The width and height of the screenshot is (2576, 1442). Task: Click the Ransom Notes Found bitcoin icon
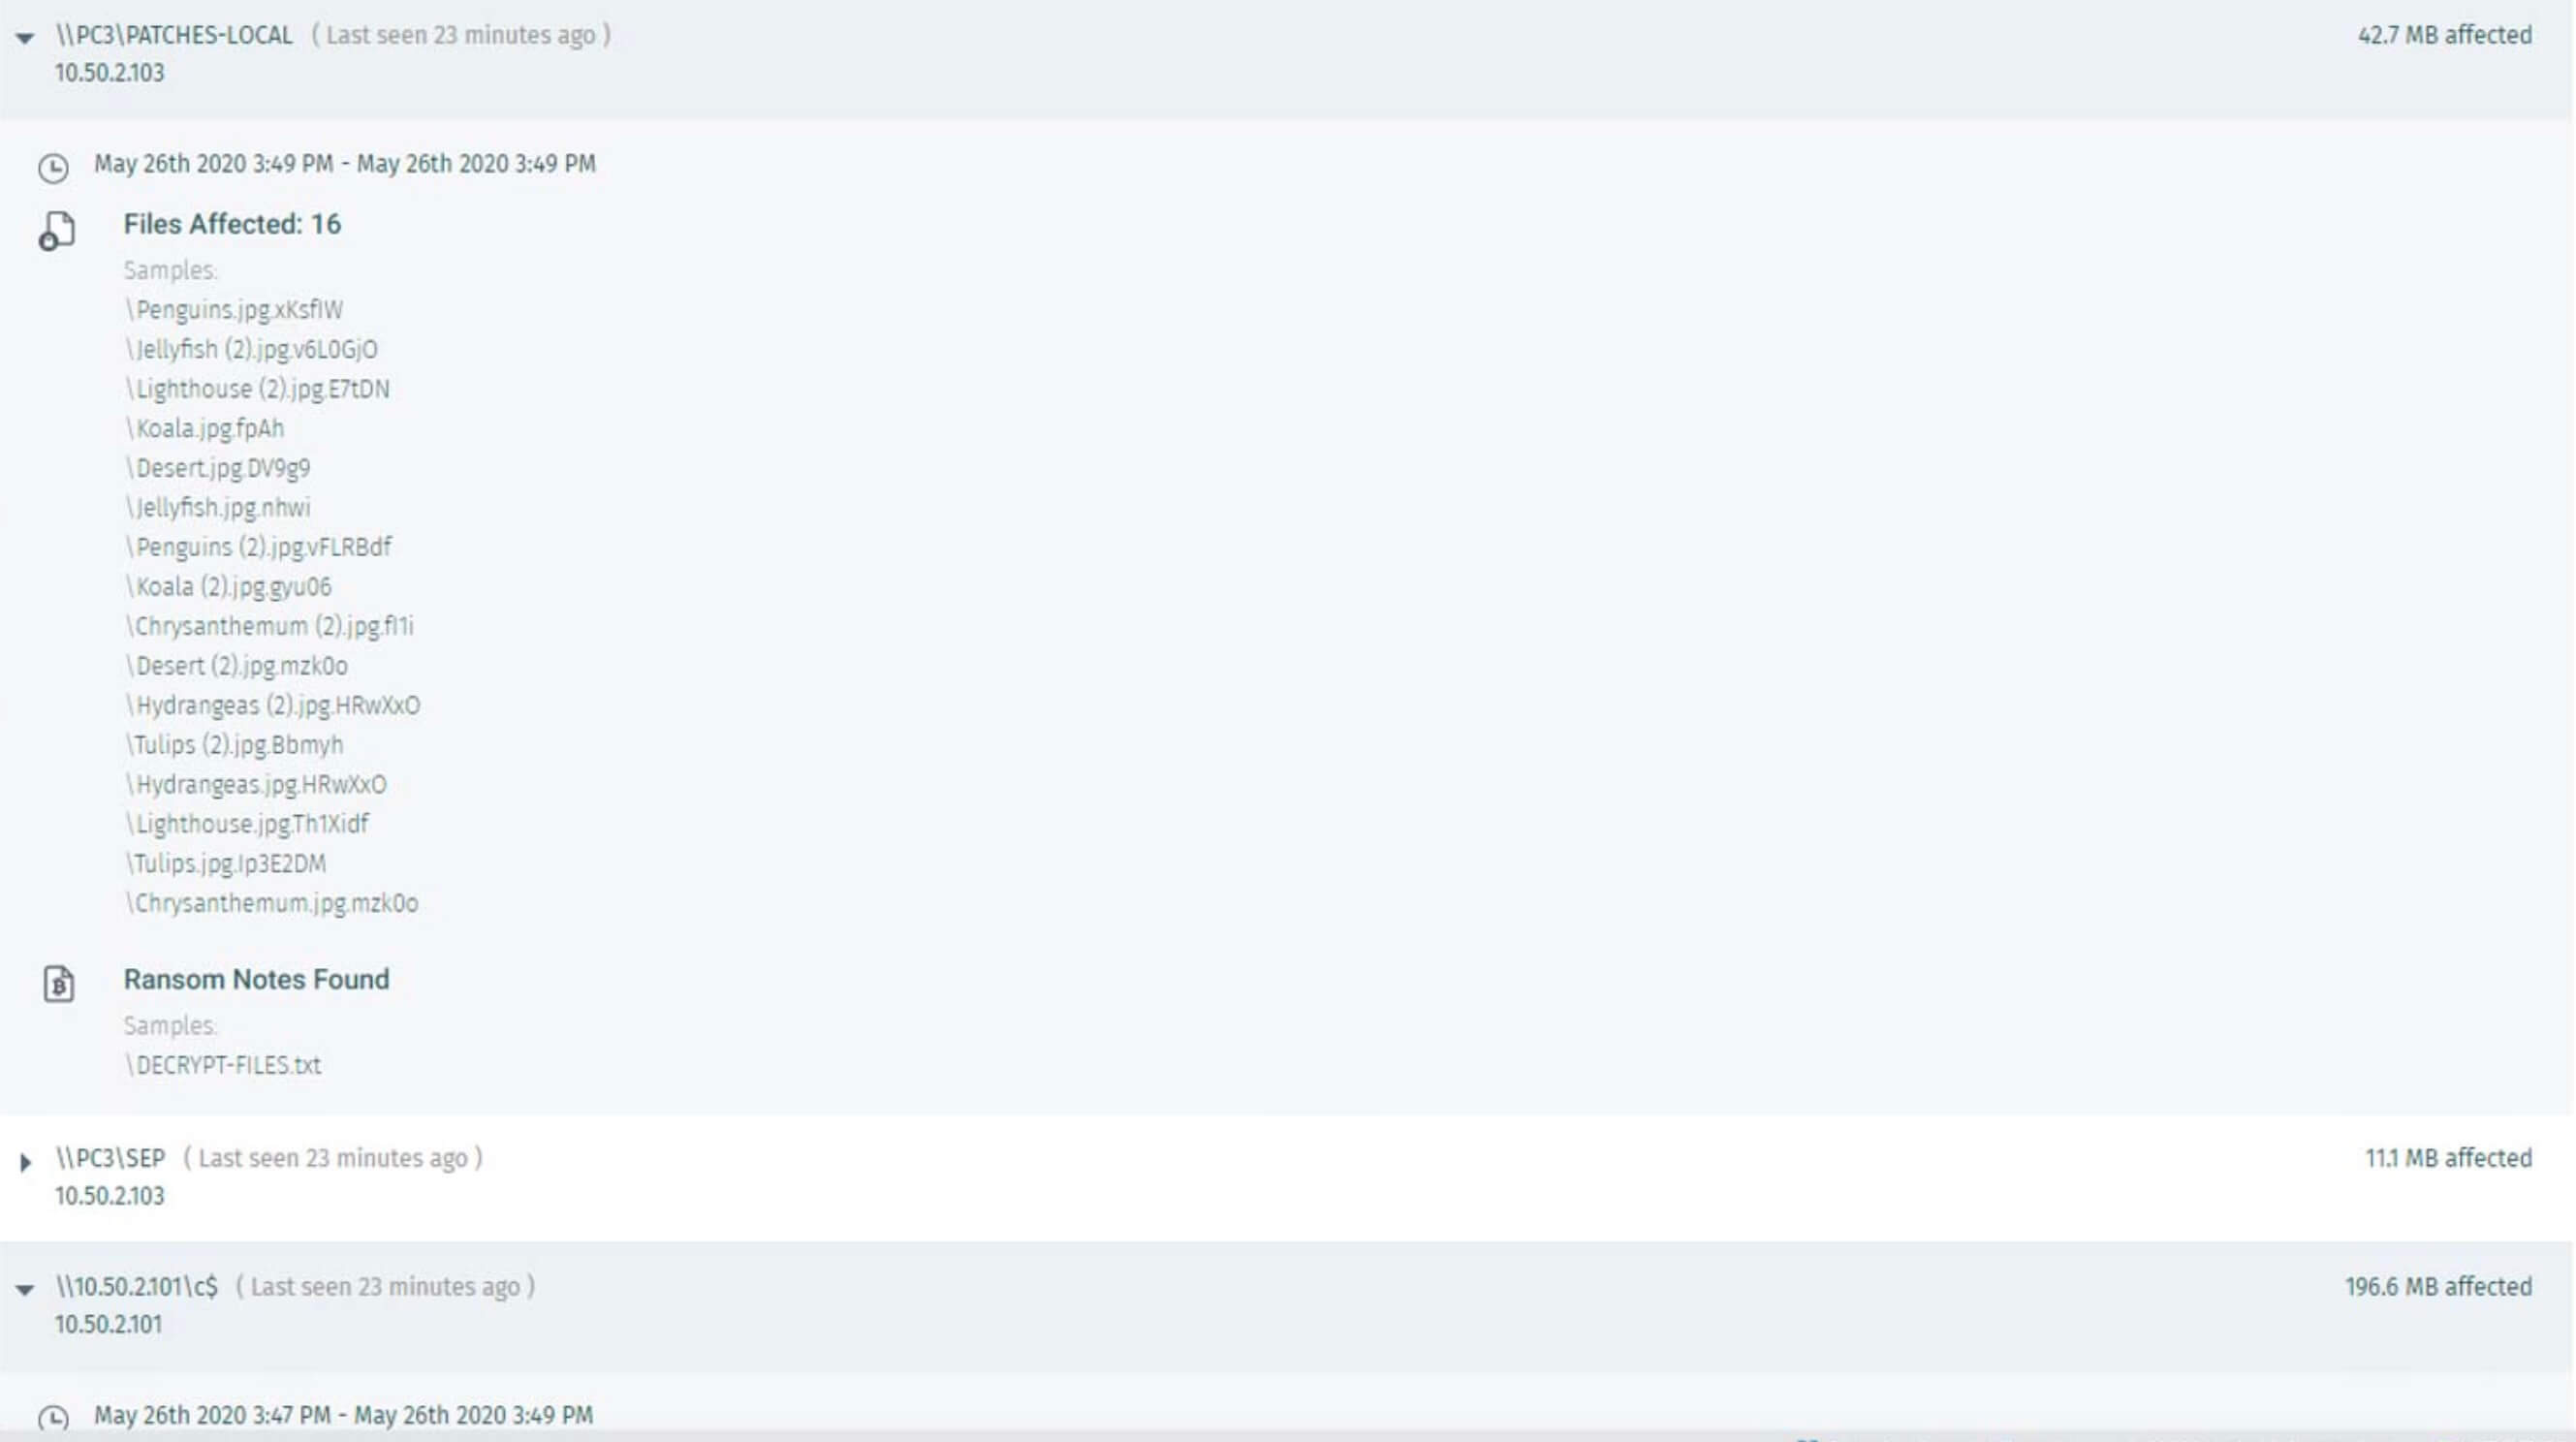pos(59,984)
